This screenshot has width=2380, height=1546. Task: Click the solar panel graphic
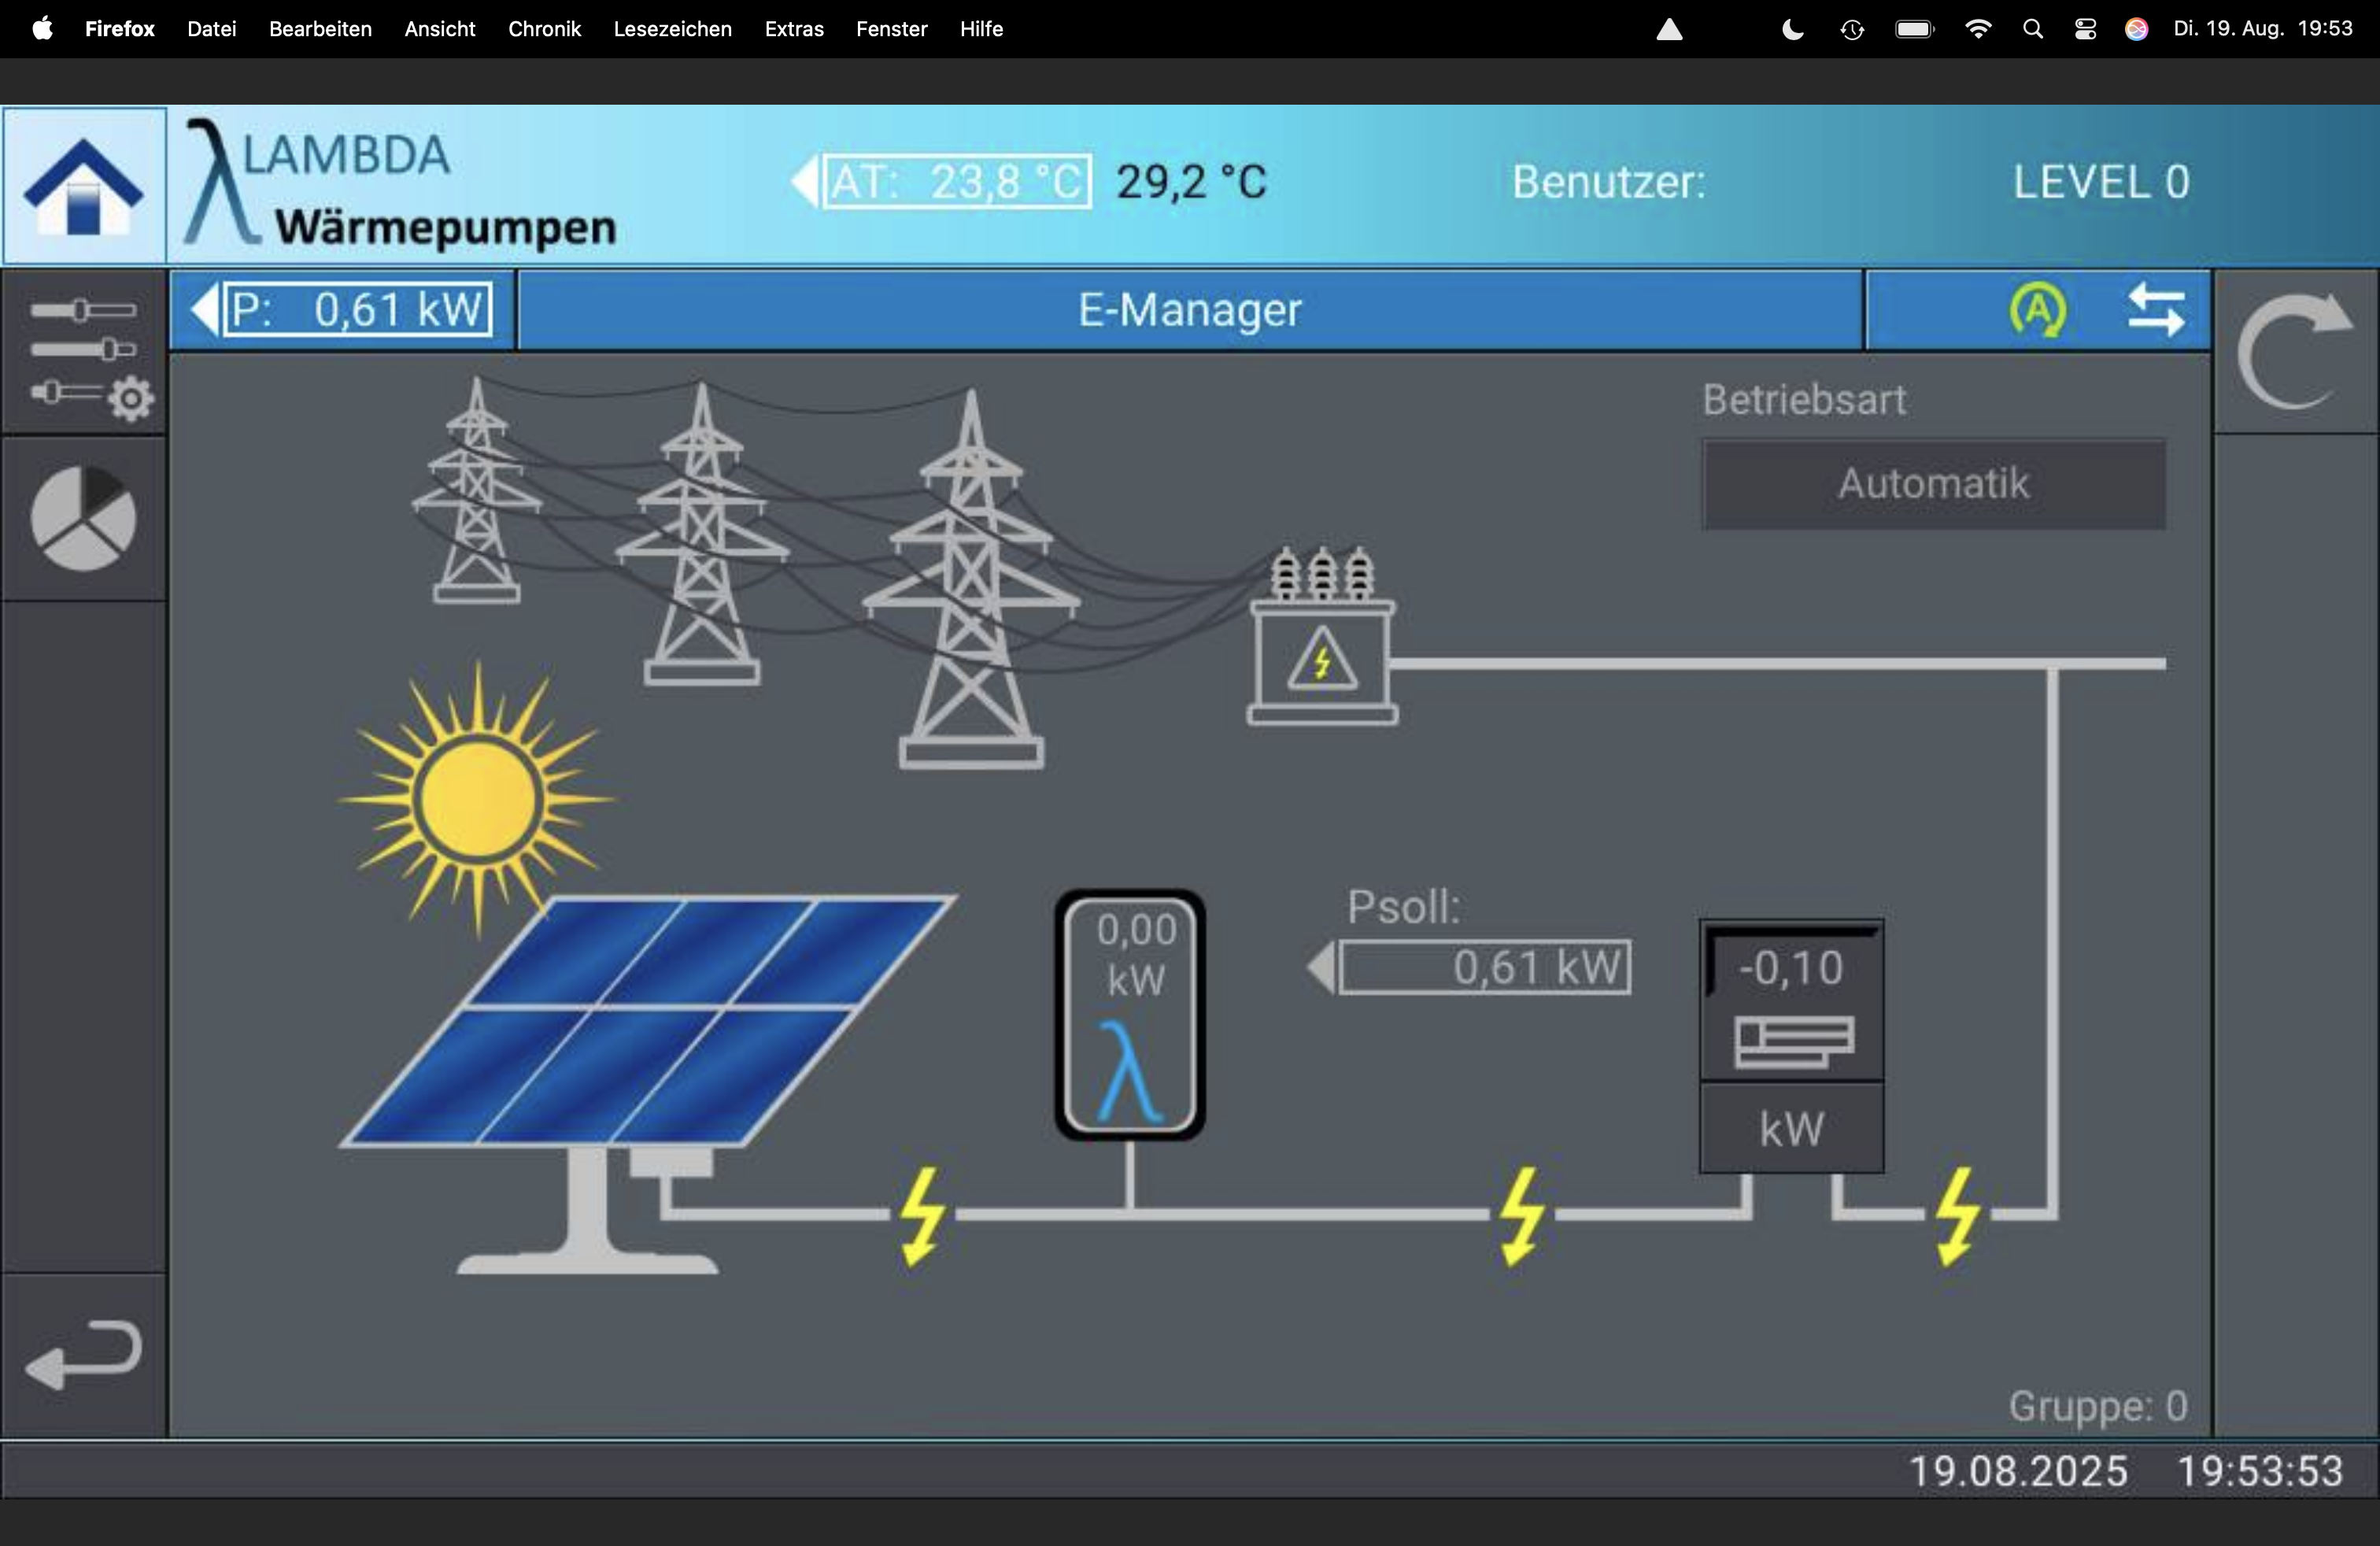tap(650, 1020)
